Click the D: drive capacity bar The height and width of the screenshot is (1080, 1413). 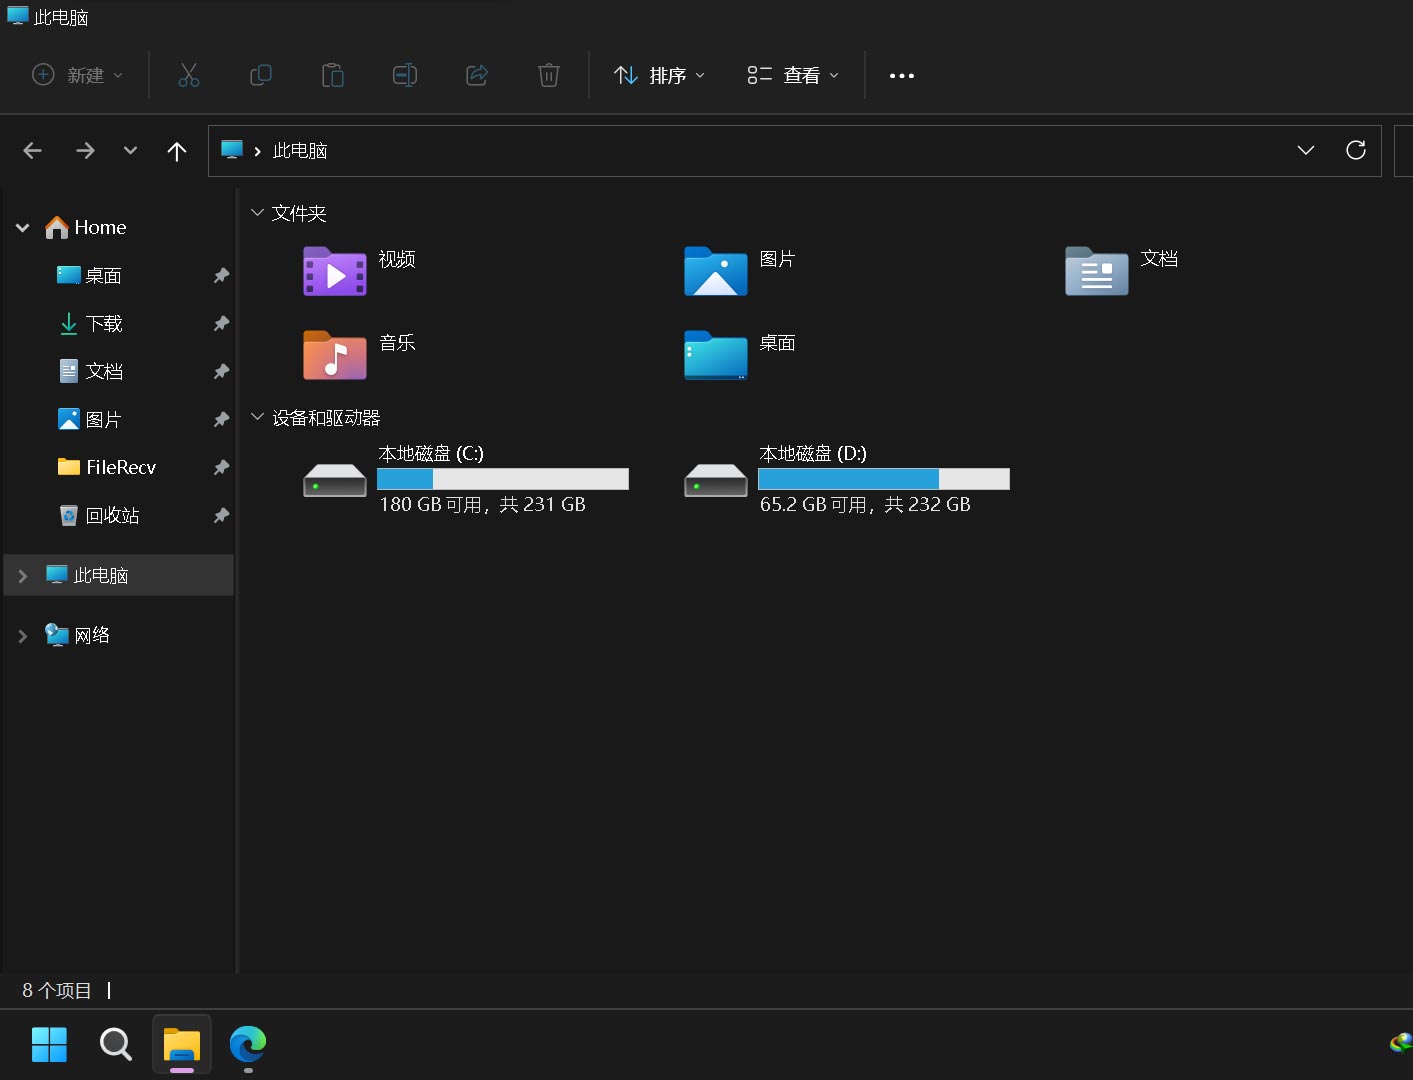[883, 479]
